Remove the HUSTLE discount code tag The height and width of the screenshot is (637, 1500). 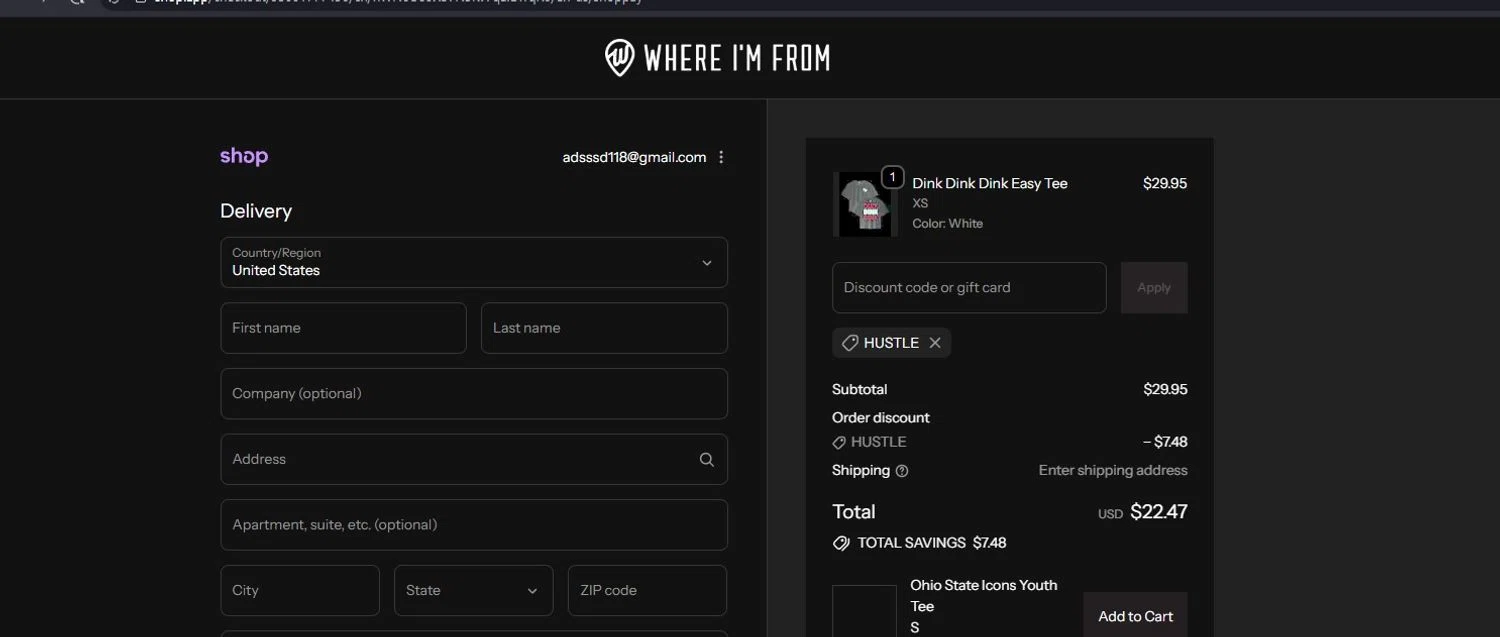(x=935, y=343)
